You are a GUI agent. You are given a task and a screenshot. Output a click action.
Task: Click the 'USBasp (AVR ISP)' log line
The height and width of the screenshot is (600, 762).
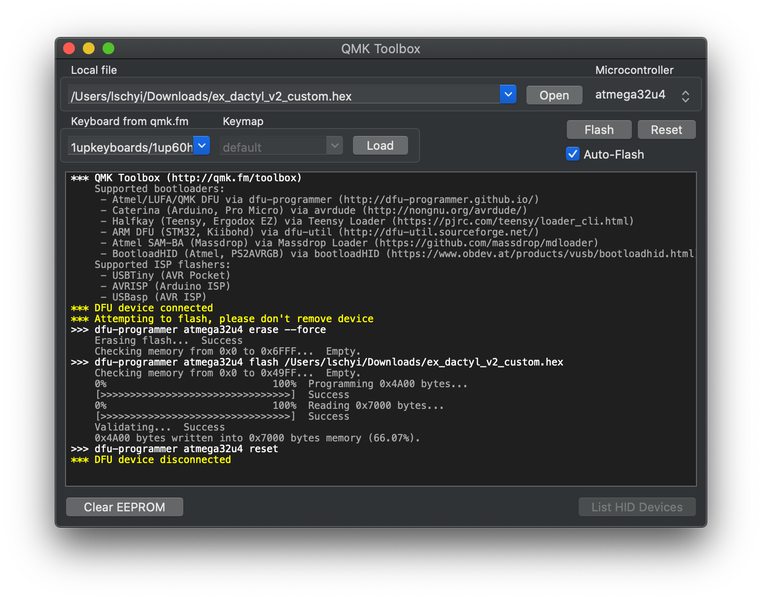154,297
